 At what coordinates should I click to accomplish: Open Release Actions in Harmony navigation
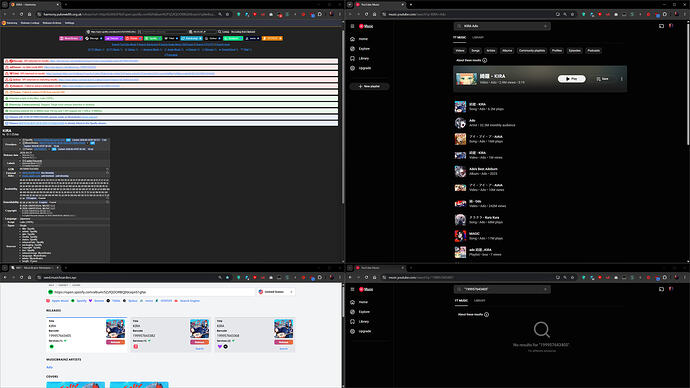click(x=52, y=23)
